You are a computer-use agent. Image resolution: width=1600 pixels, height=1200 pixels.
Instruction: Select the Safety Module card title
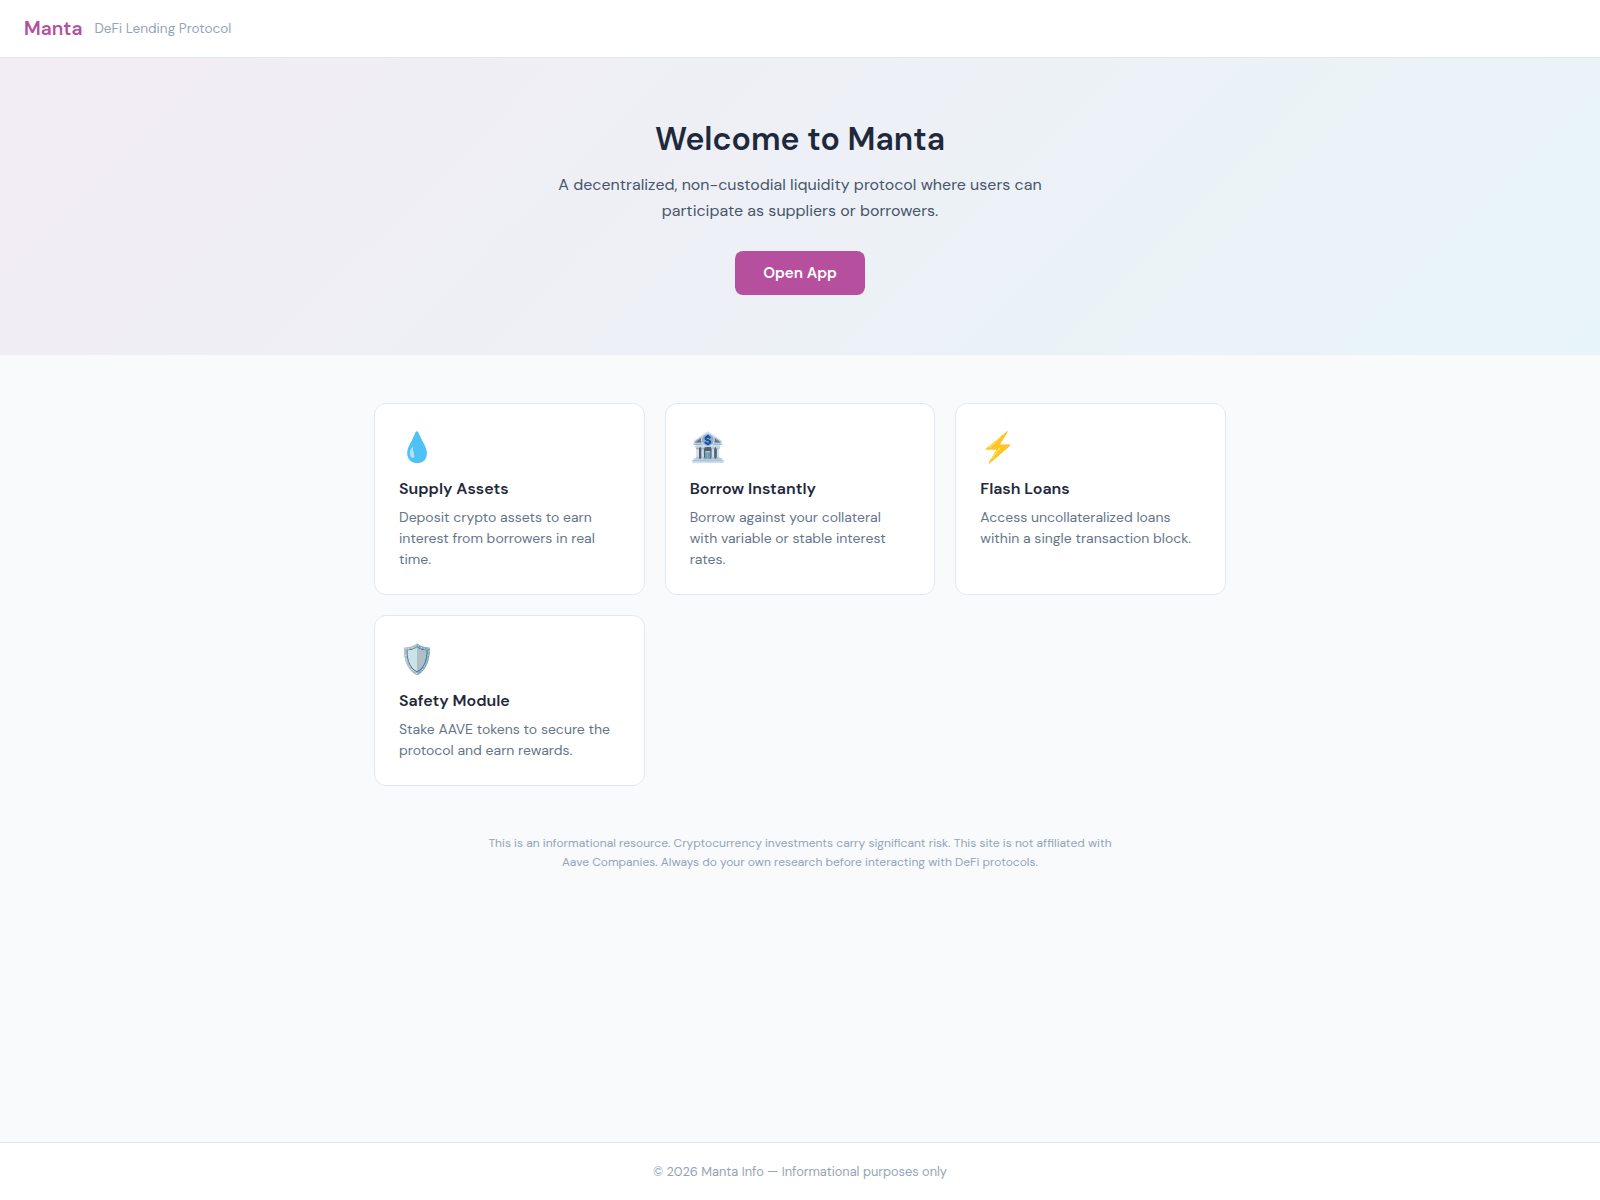click(x=454, y=701)
